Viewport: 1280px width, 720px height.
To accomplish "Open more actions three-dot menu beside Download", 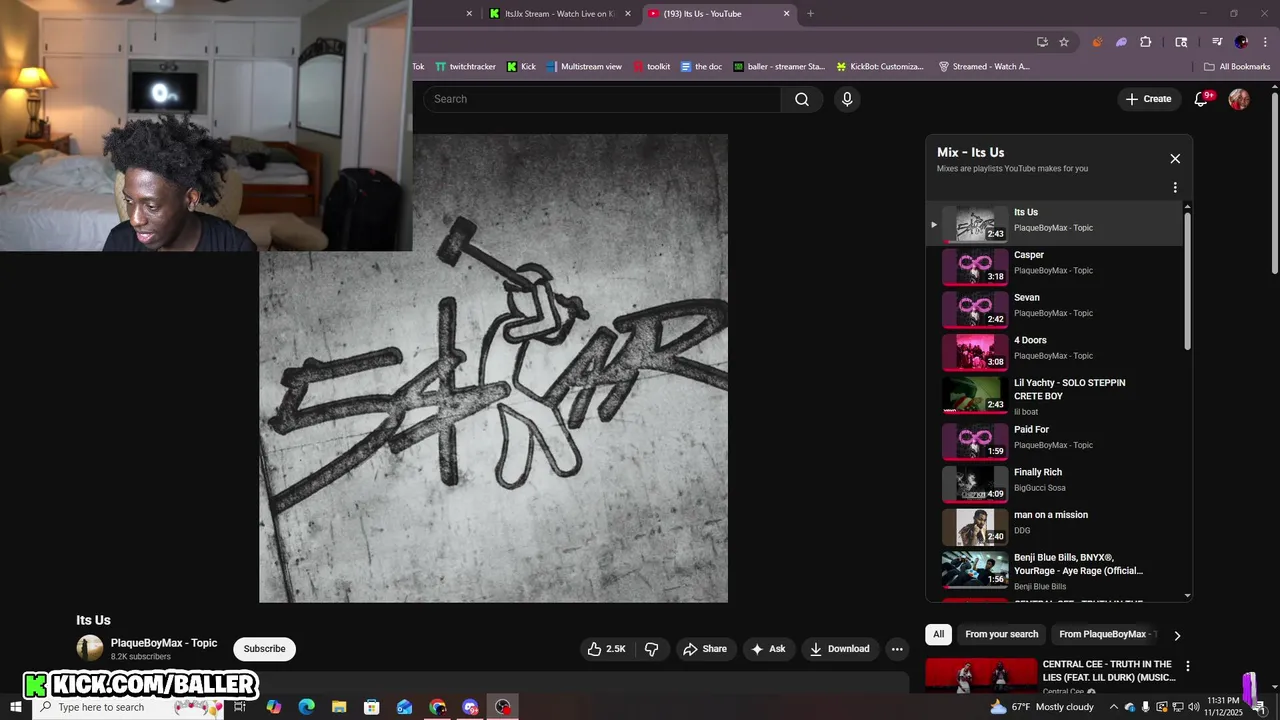I will coord(897,649).
